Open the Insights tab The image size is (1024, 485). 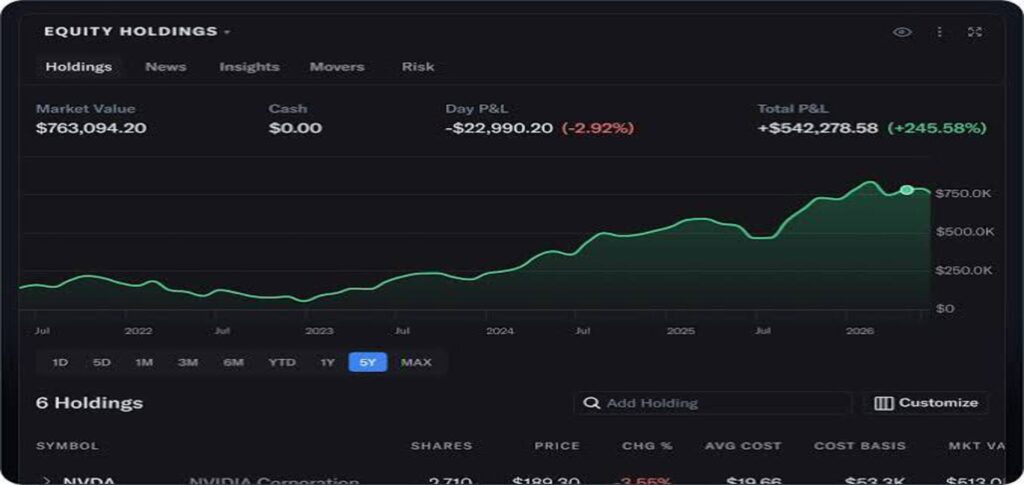click(x=249, y=67)
